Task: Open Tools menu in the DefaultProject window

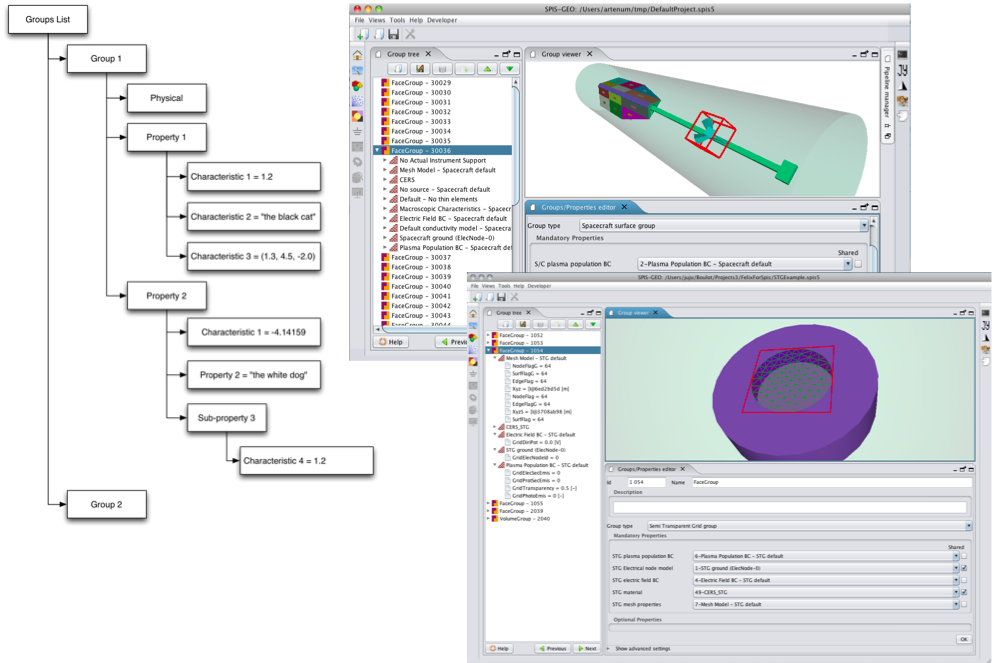Action: [397, 20]
